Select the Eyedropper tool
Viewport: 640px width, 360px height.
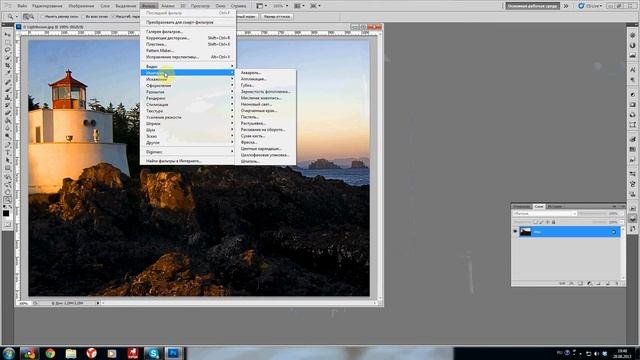click(7, 73)
